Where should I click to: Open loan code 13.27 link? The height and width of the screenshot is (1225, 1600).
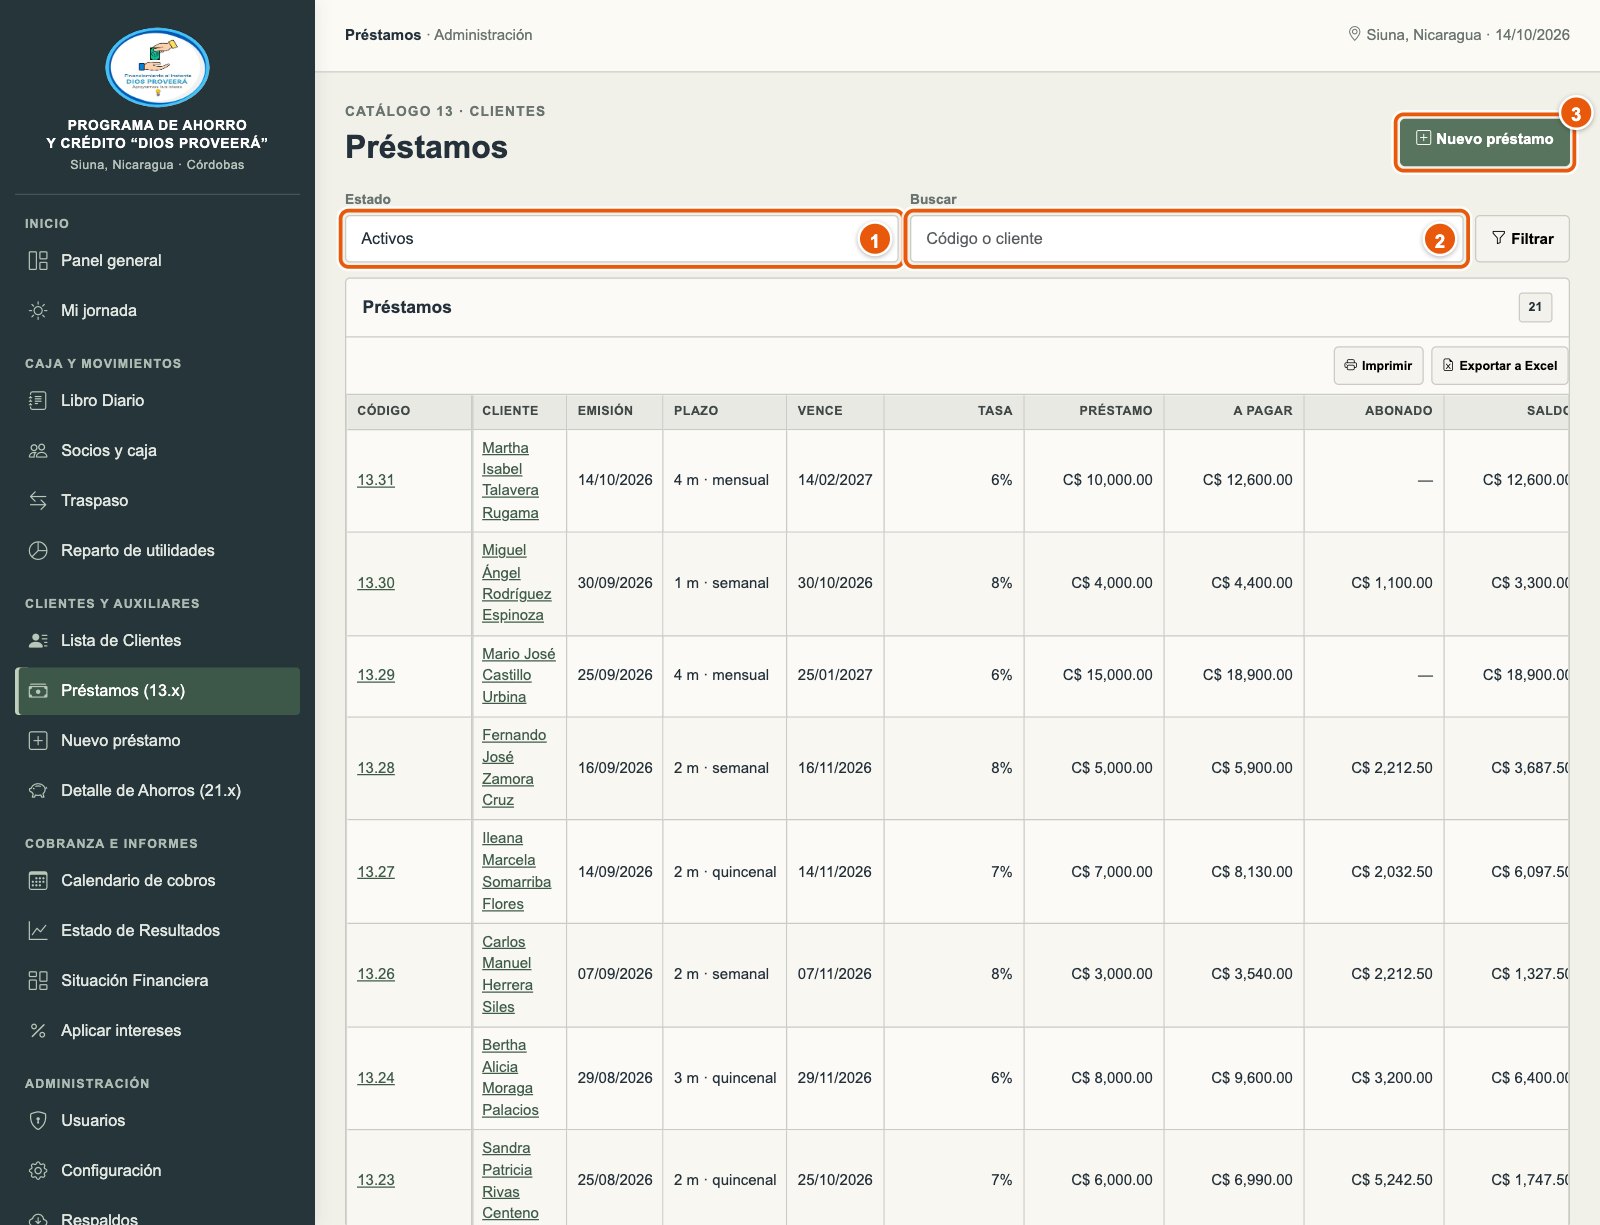click(x=376, y=872)
